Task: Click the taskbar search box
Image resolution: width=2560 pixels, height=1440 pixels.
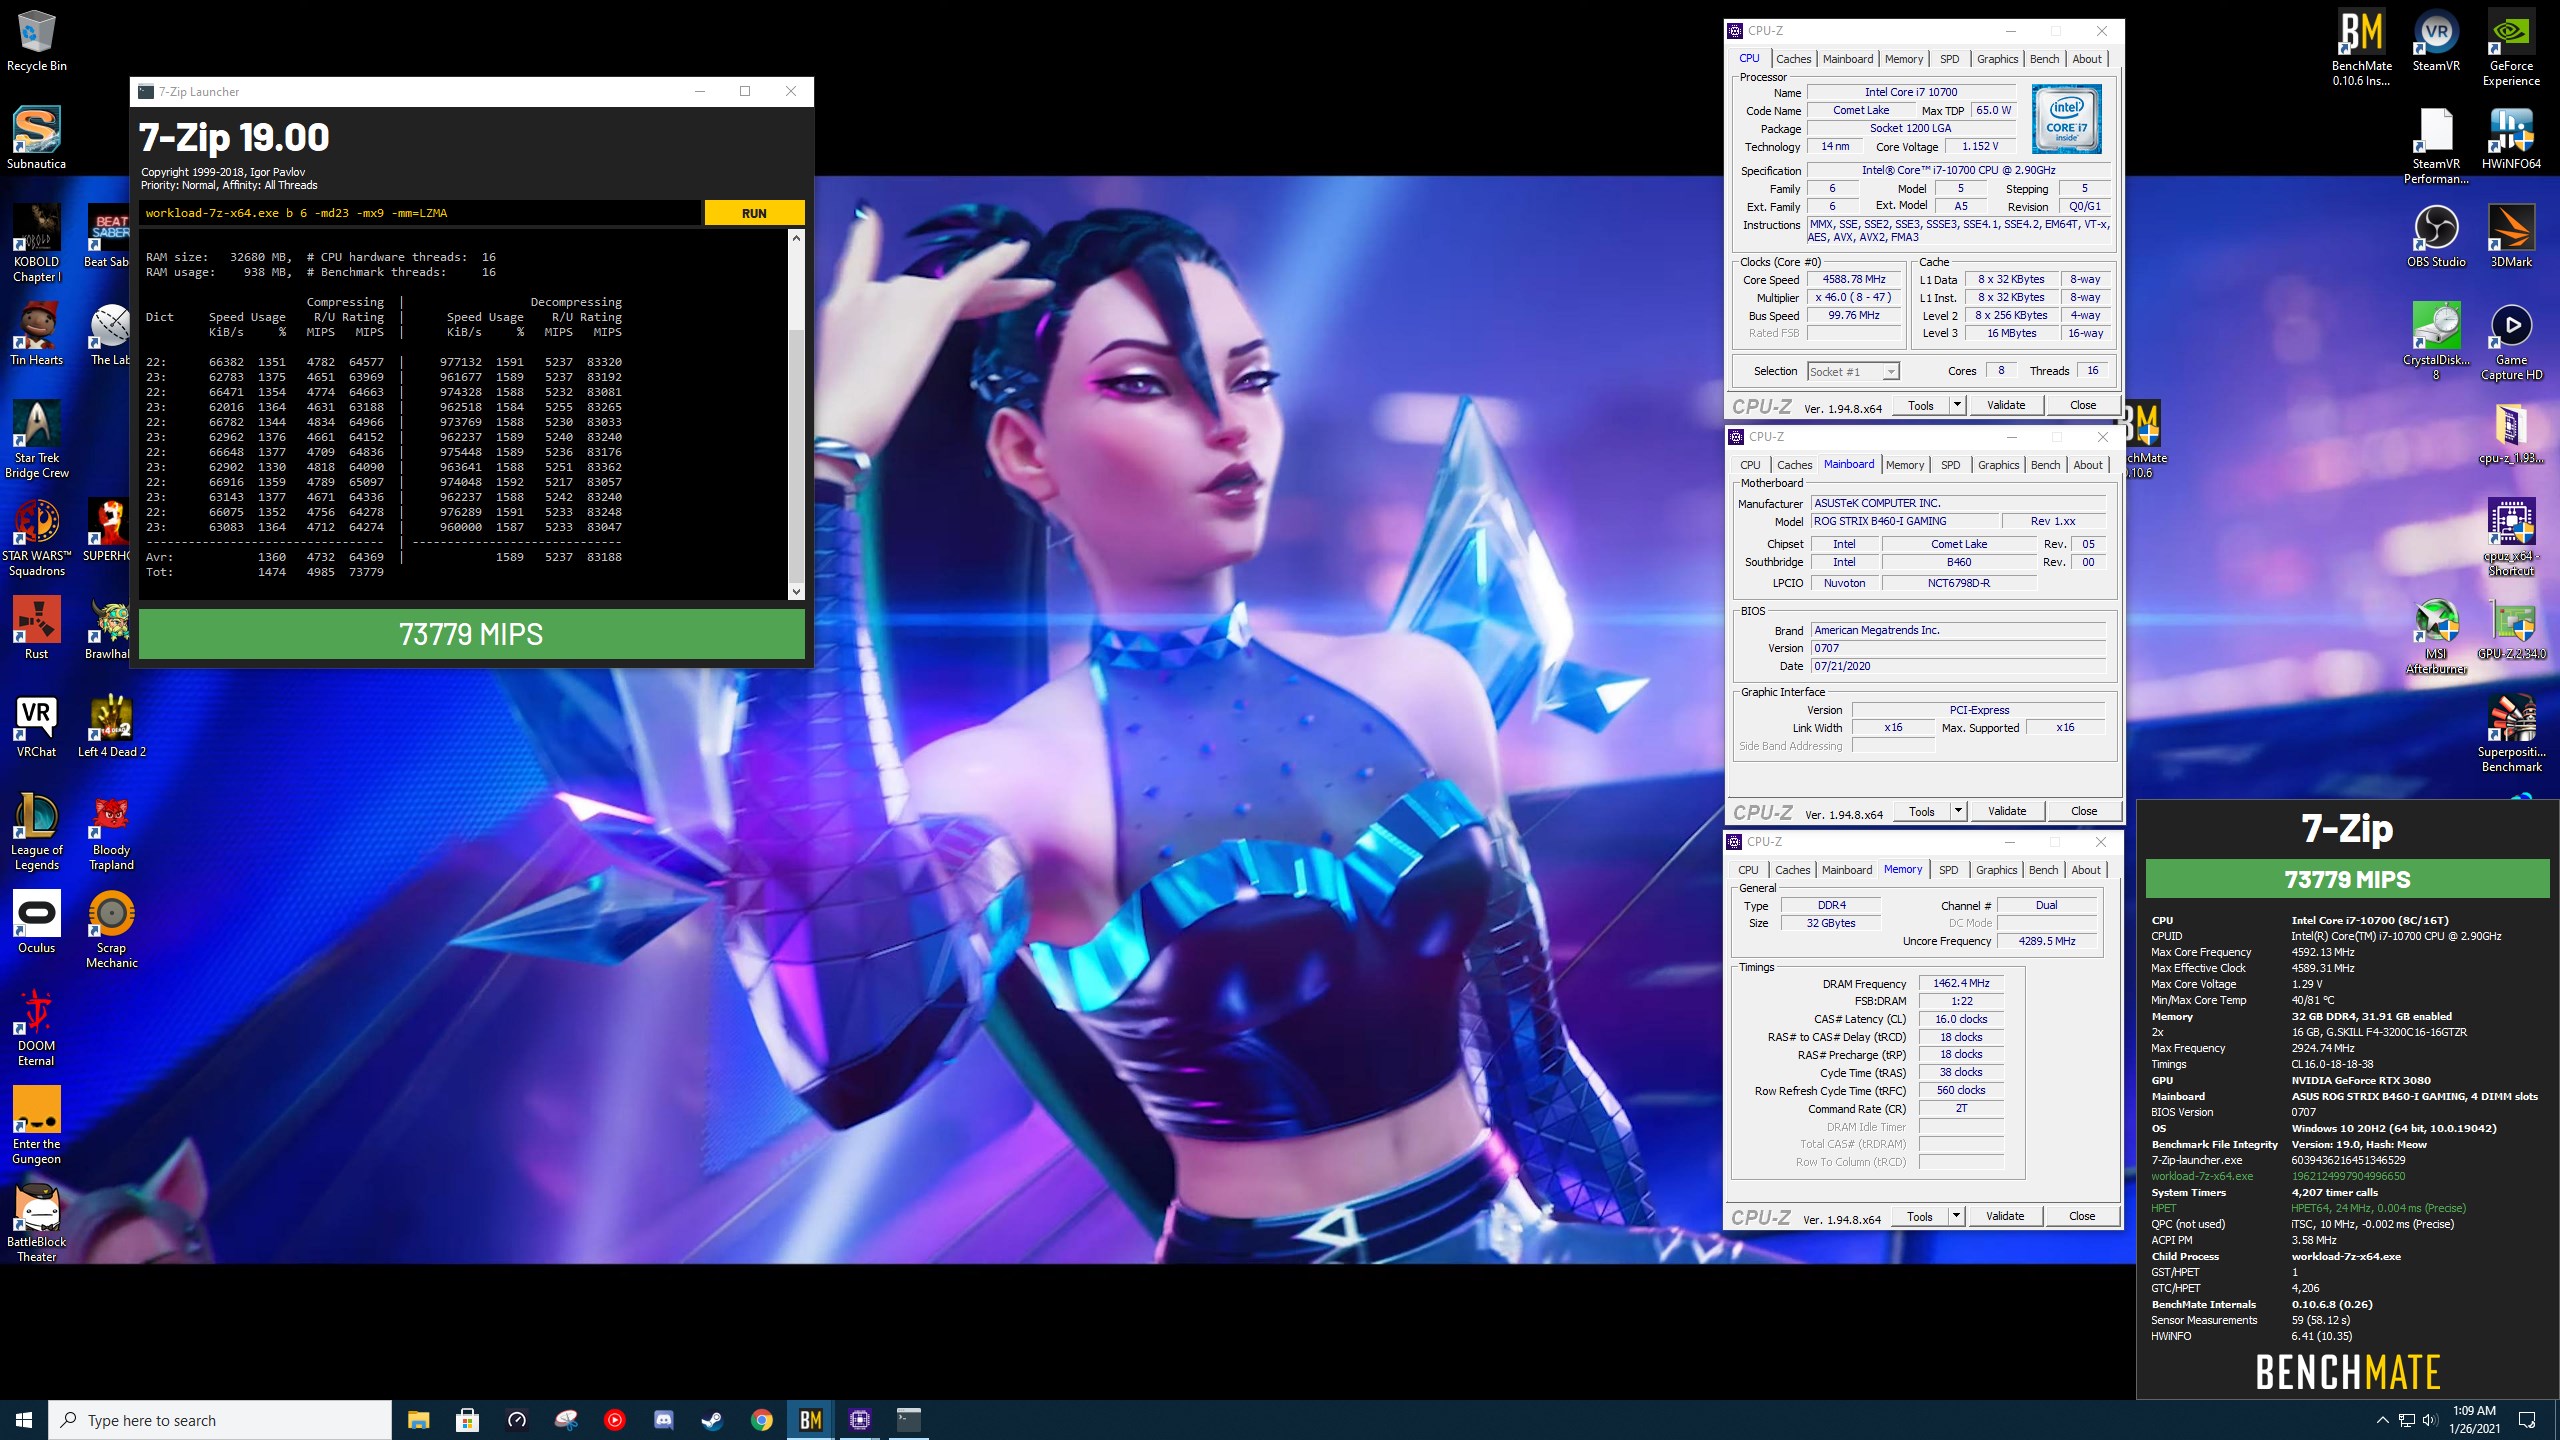Action: tap(220, 1420)
